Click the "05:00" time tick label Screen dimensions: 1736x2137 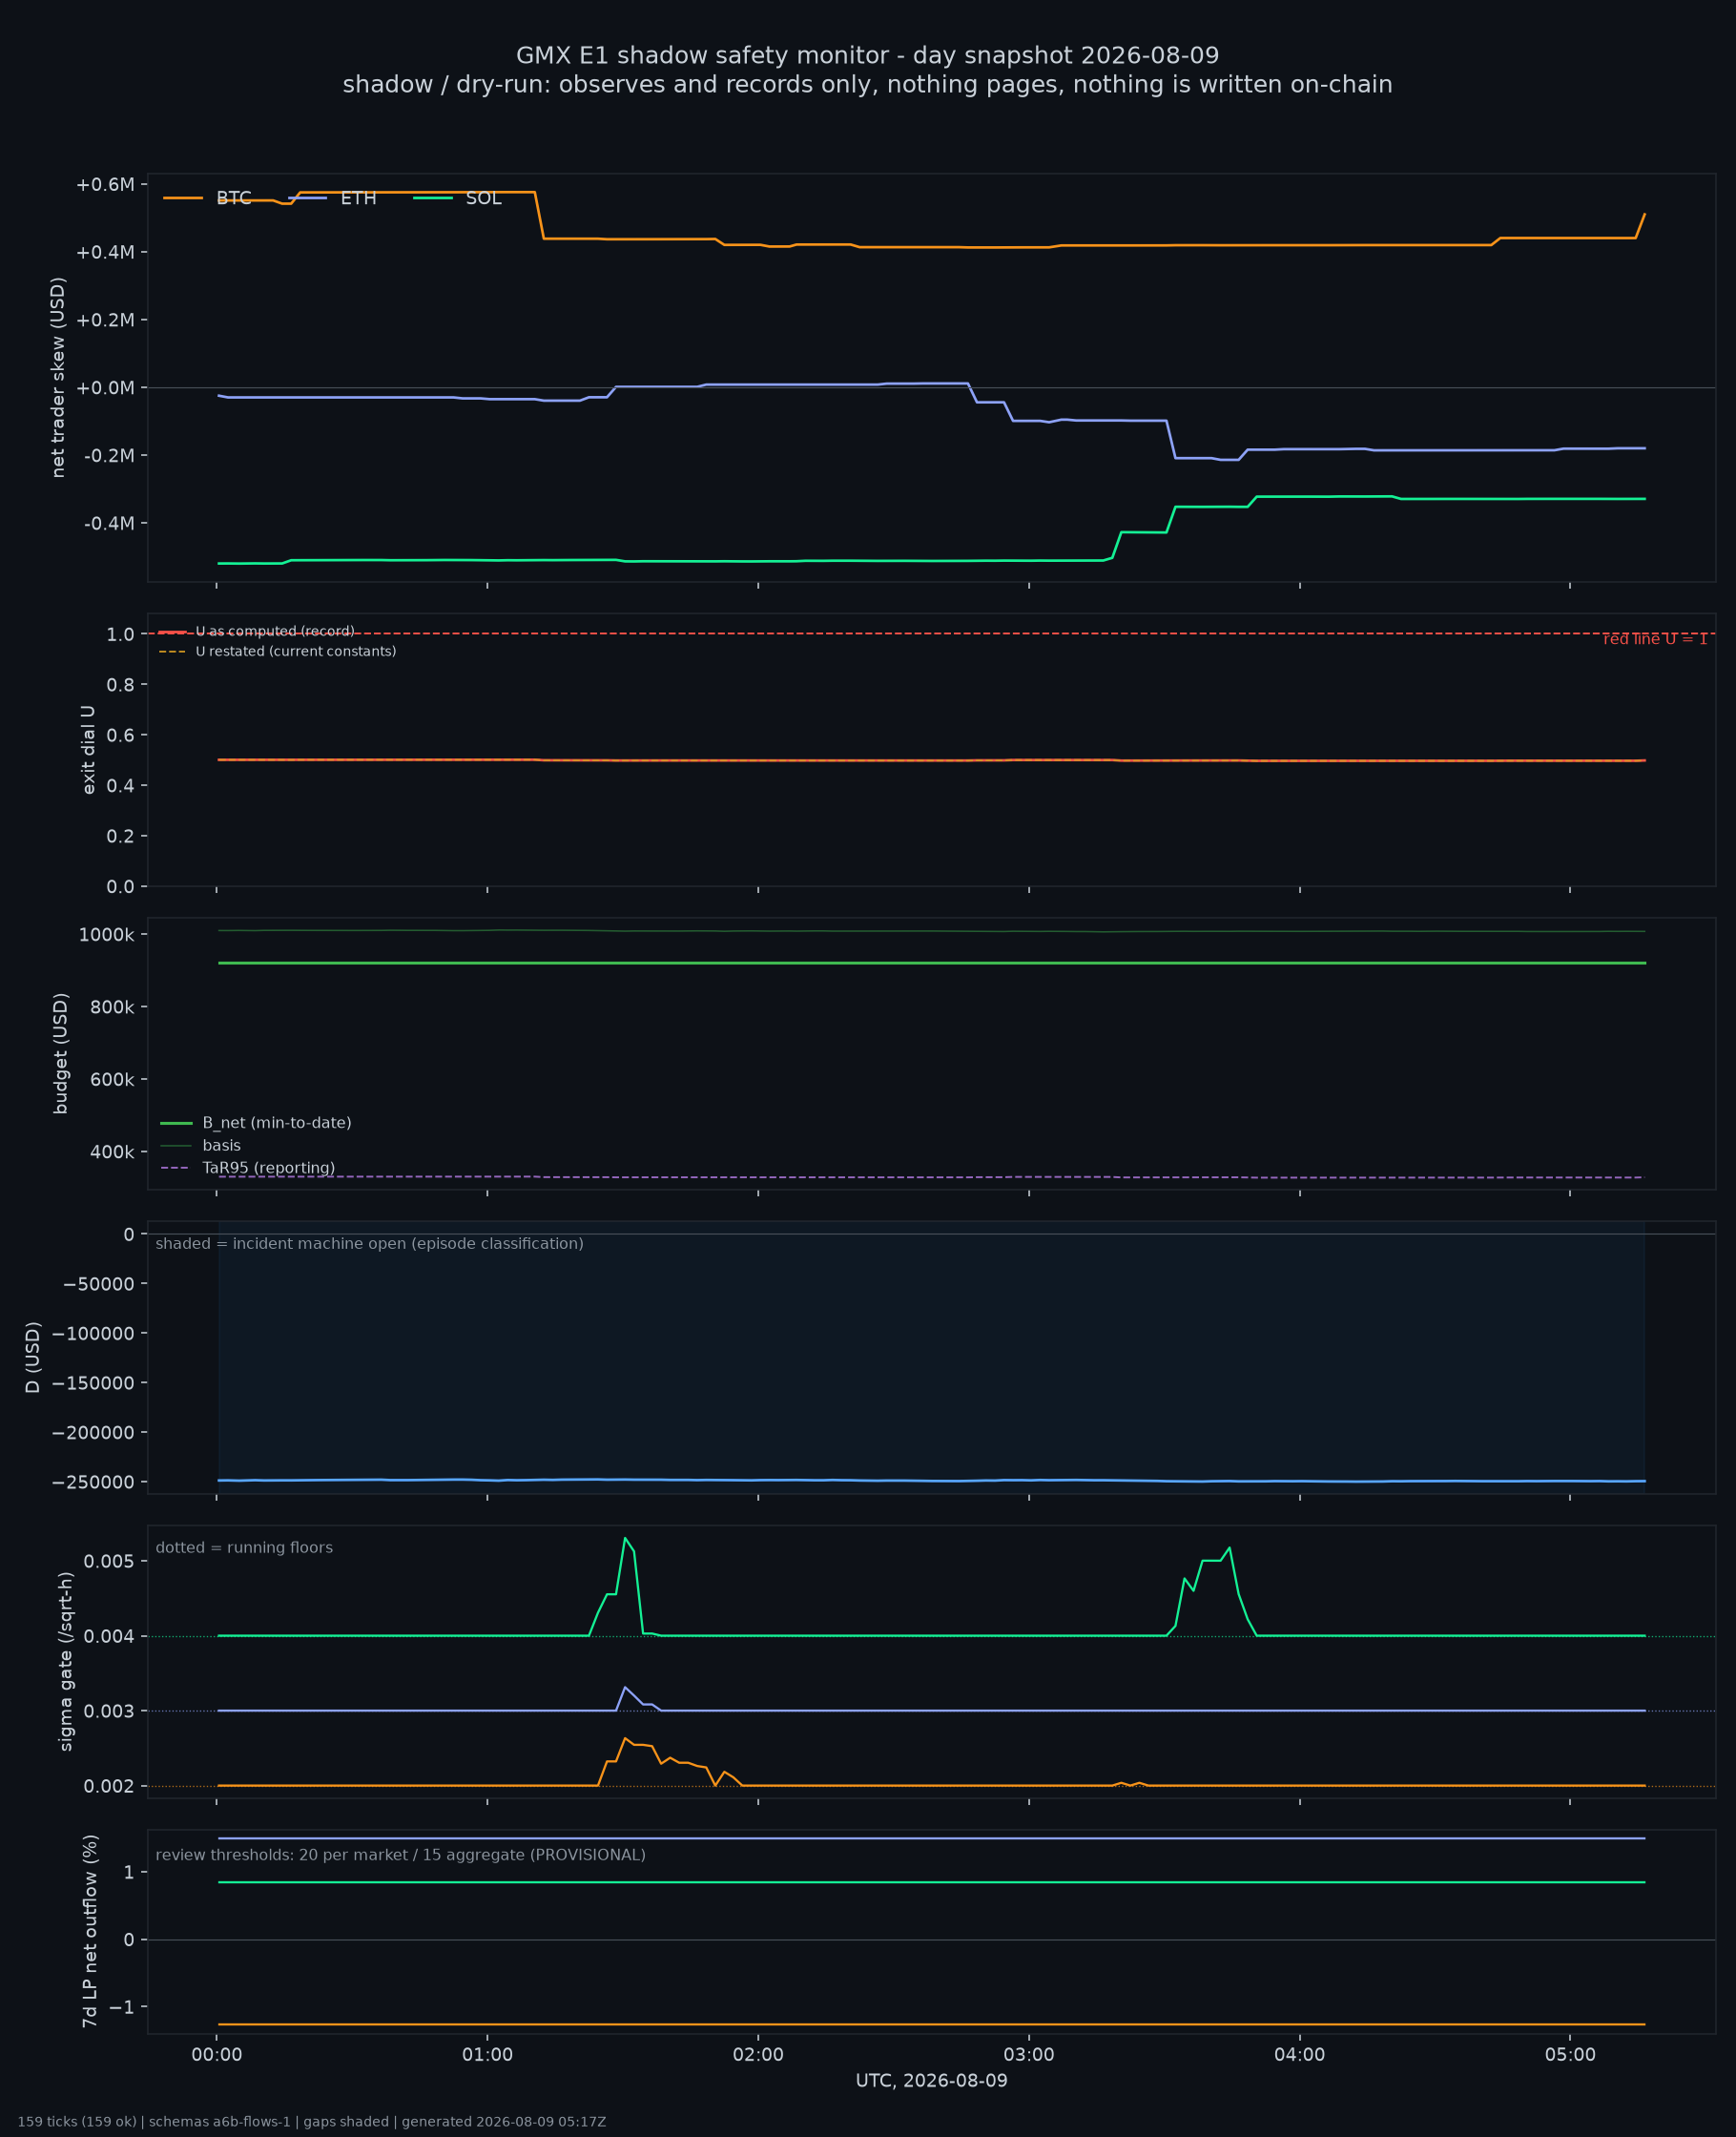click(1570, 2055)
